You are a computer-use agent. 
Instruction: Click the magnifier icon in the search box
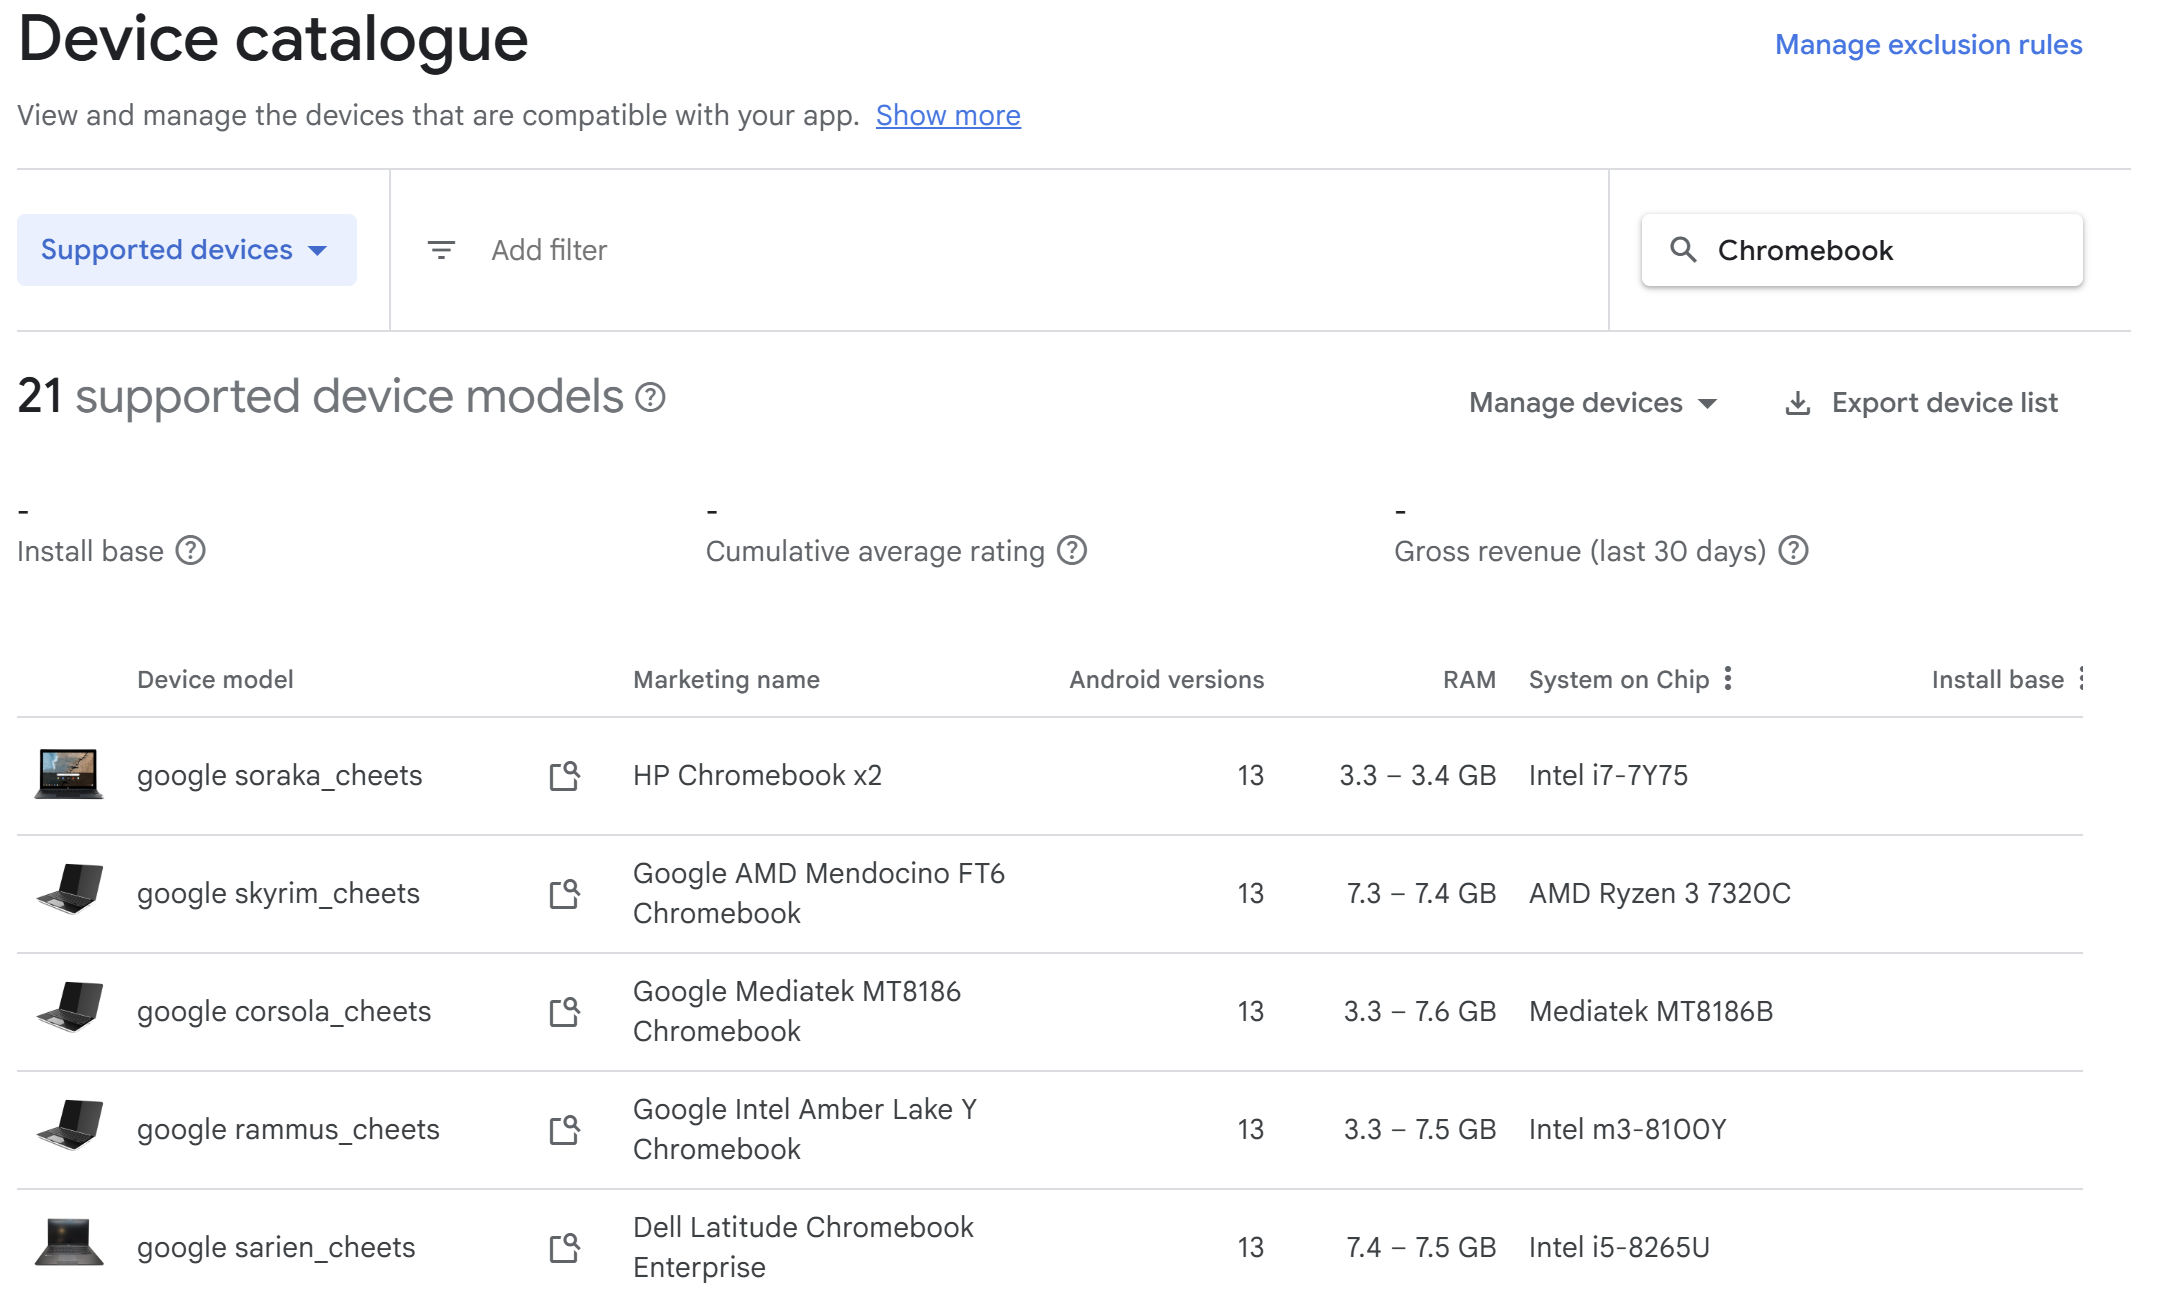[1684, 250]
